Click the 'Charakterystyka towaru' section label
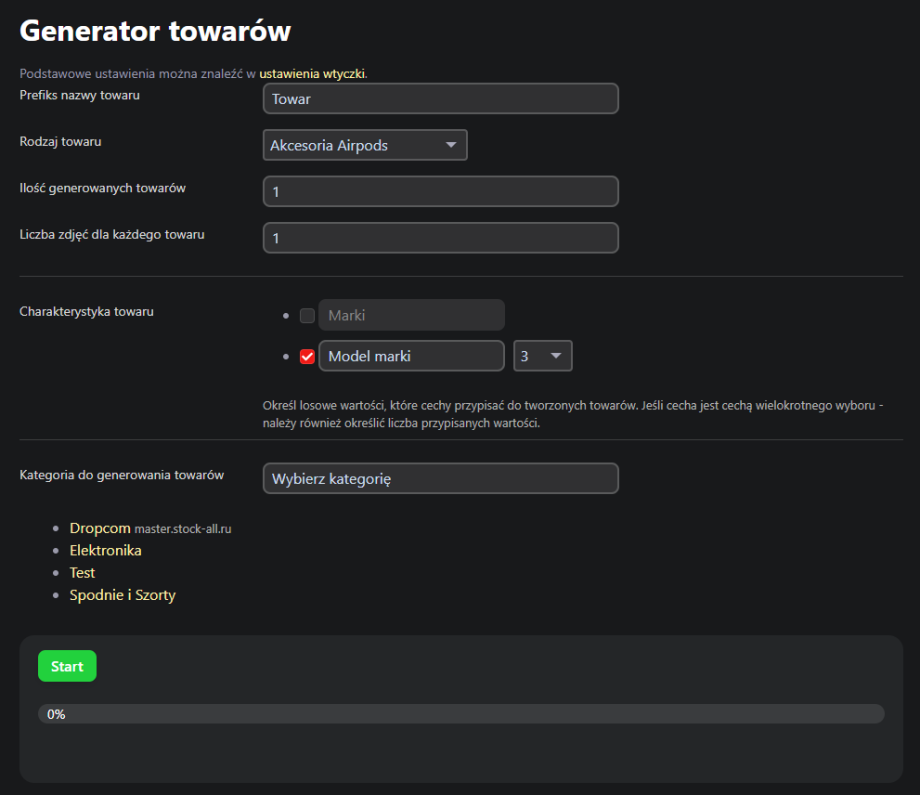Viewport: 920px width, 795px height. [86, 311]
